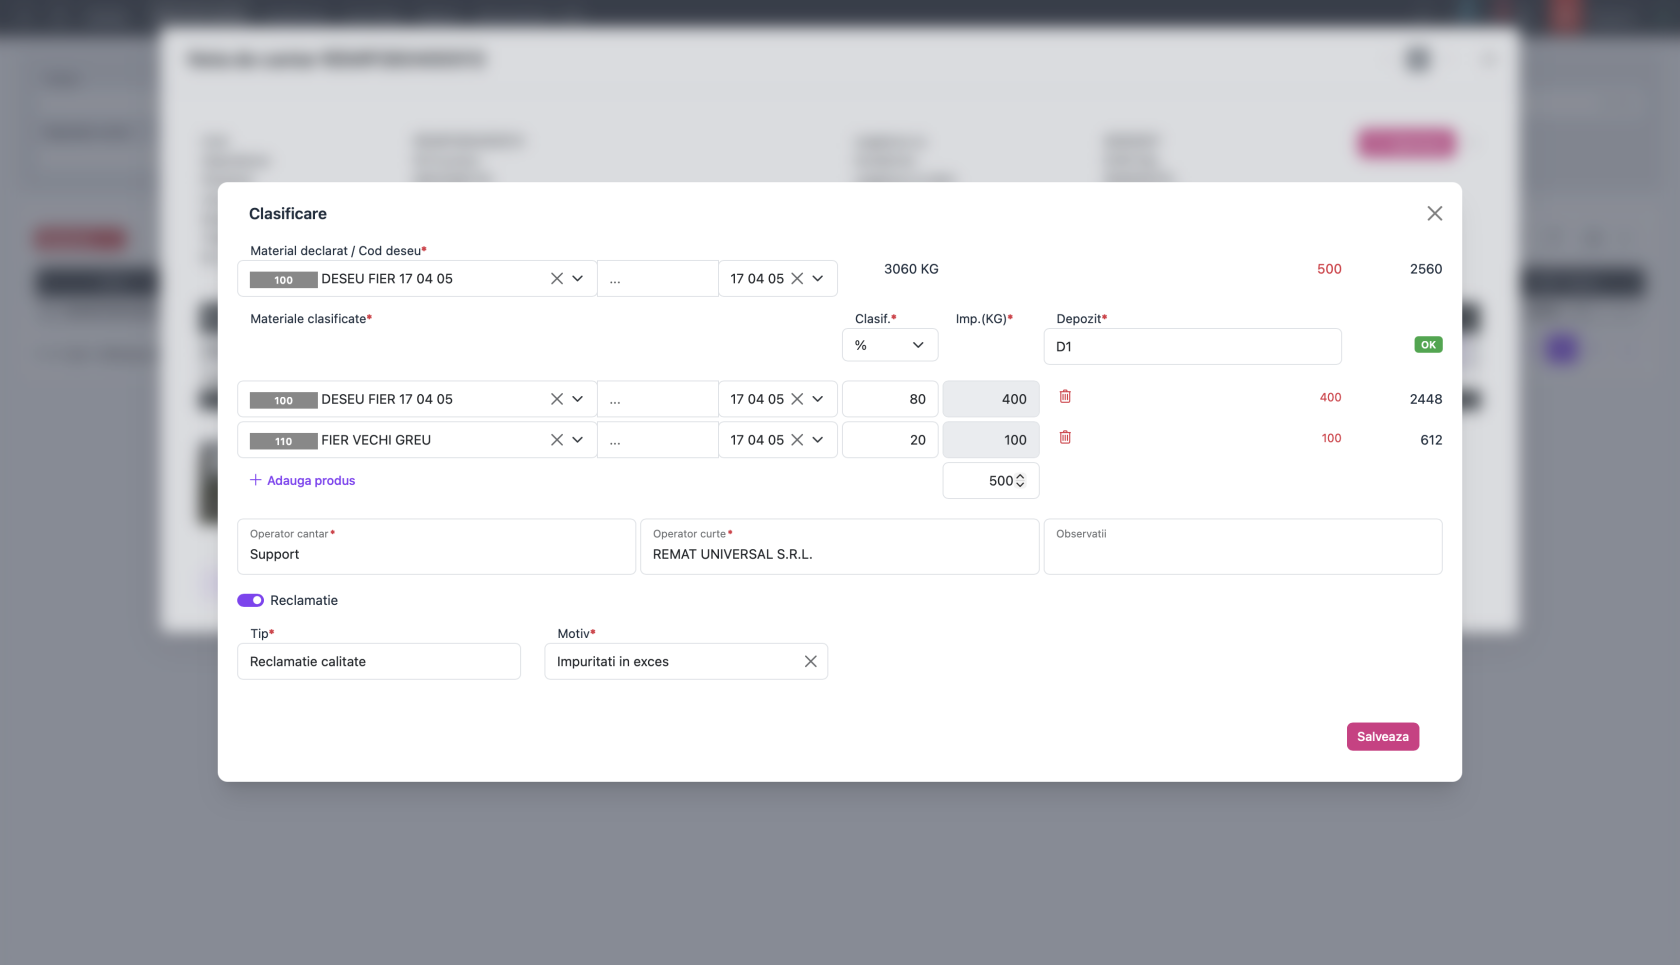Open the Clasif. percent unit dropdown
Screen dimensions: 1680x965
coord(890,345)
